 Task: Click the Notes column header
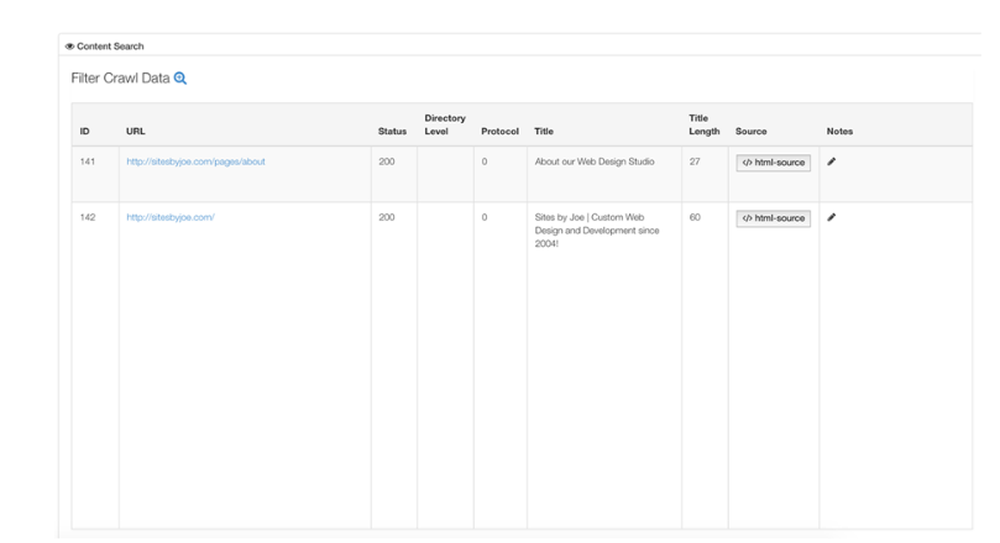point(839,131)
